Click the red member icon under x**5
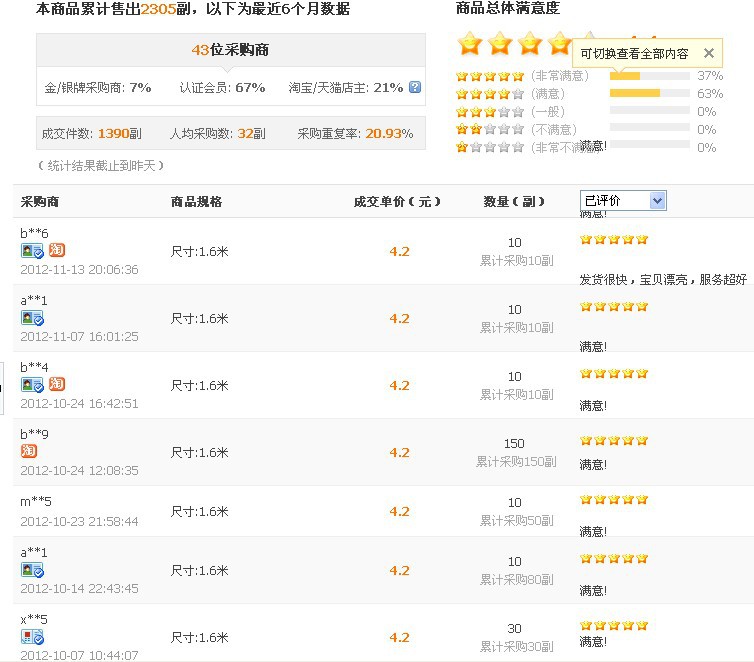754x662 pixels. (x=32, y=637)
